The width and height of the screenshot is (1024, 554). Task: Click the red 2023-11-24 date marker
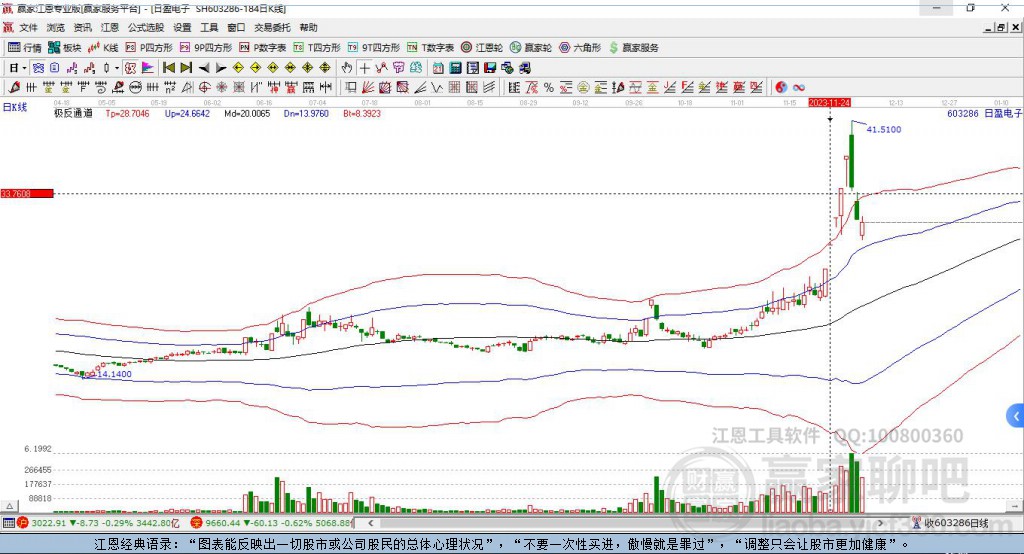[829, 103]
